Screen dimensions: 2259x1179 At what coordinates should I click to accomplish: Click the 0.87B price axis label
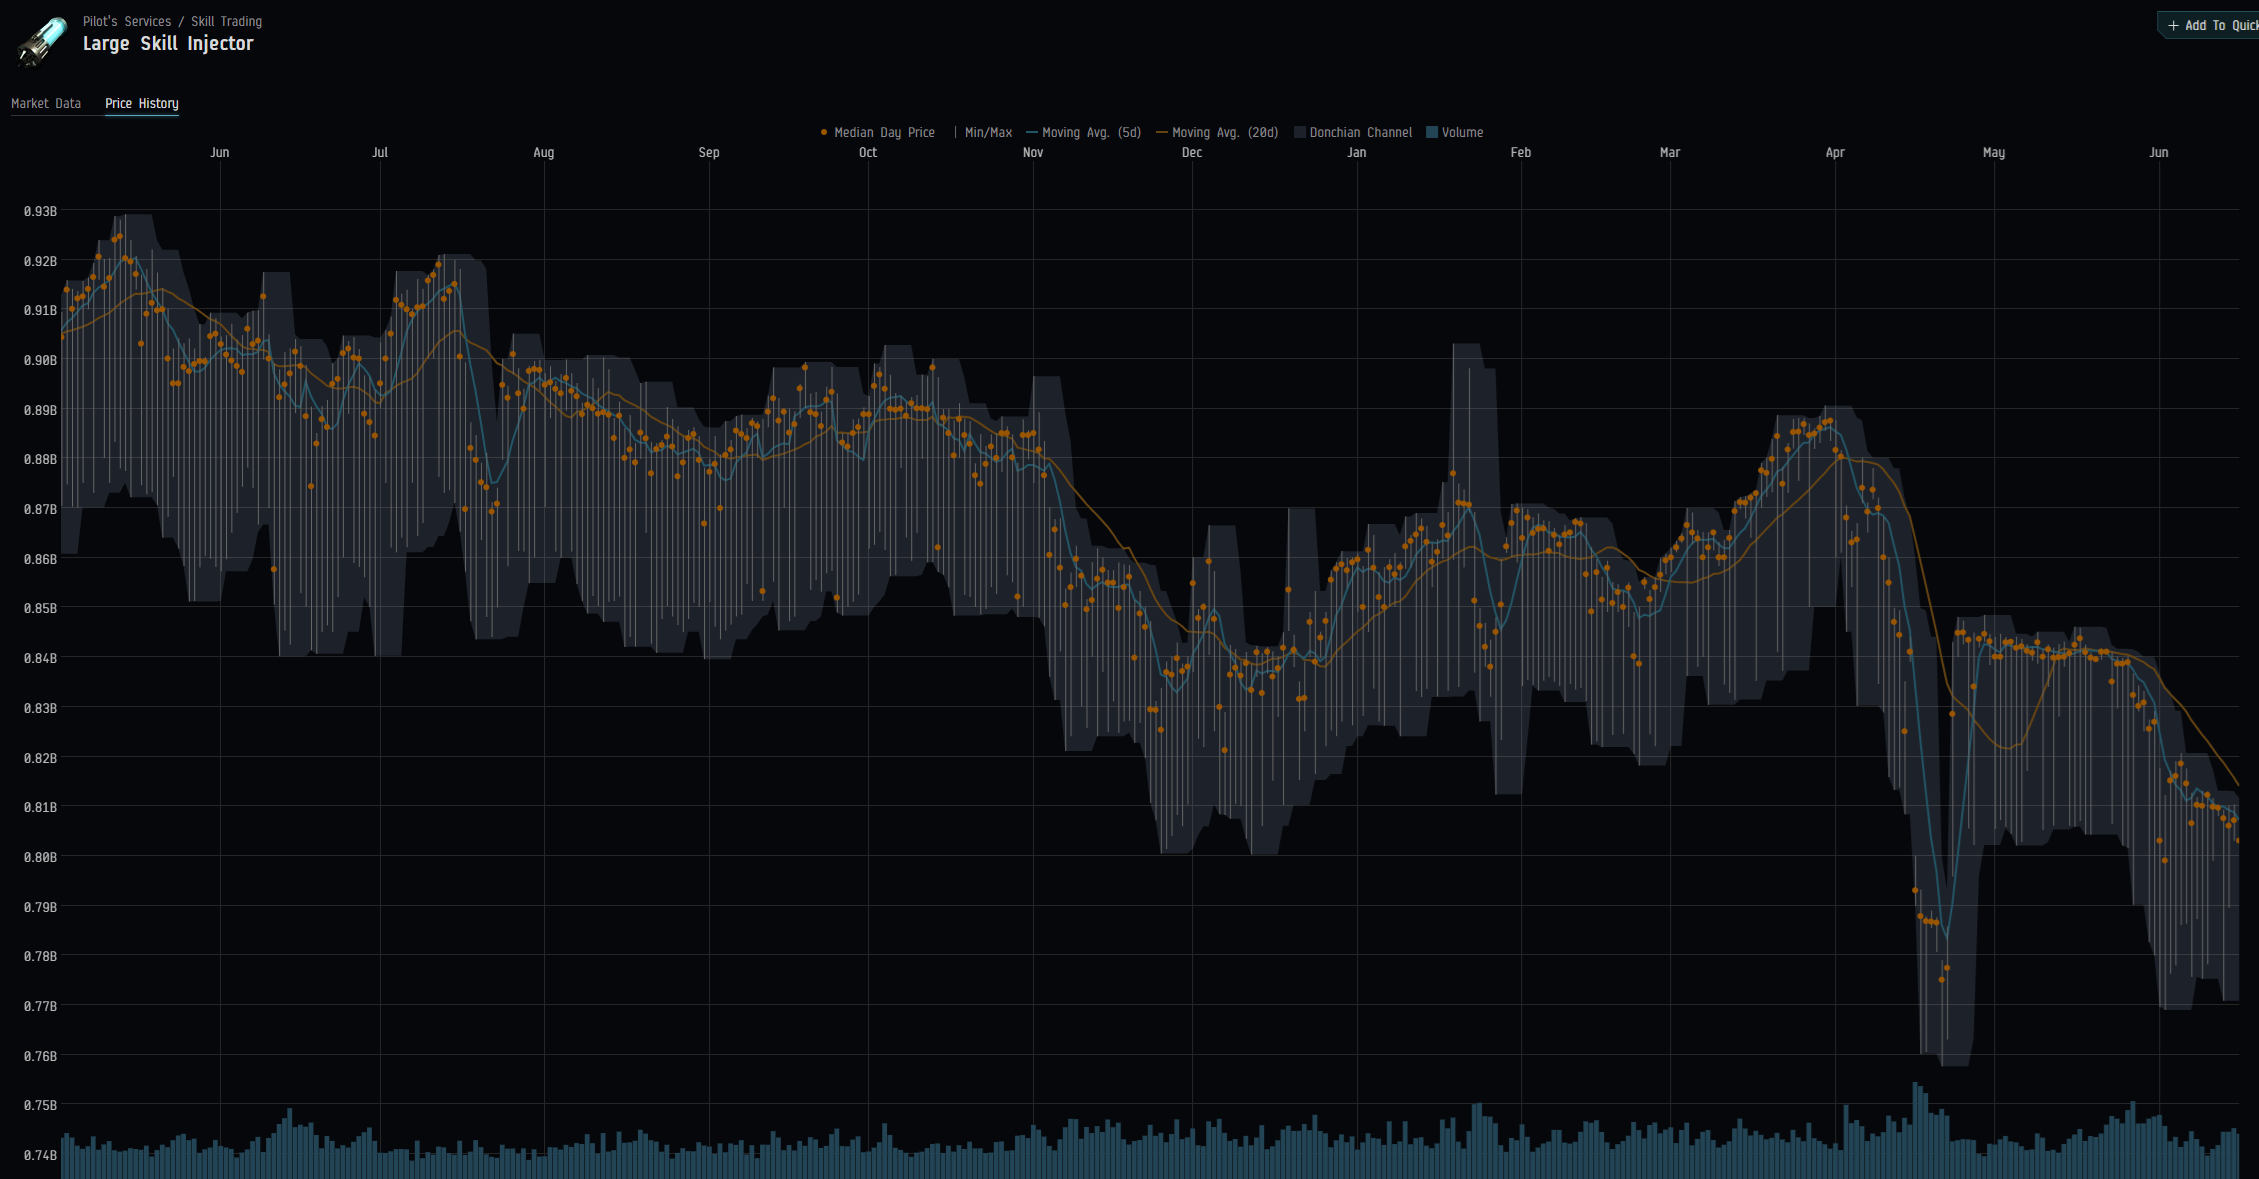[x=40, y=509]
